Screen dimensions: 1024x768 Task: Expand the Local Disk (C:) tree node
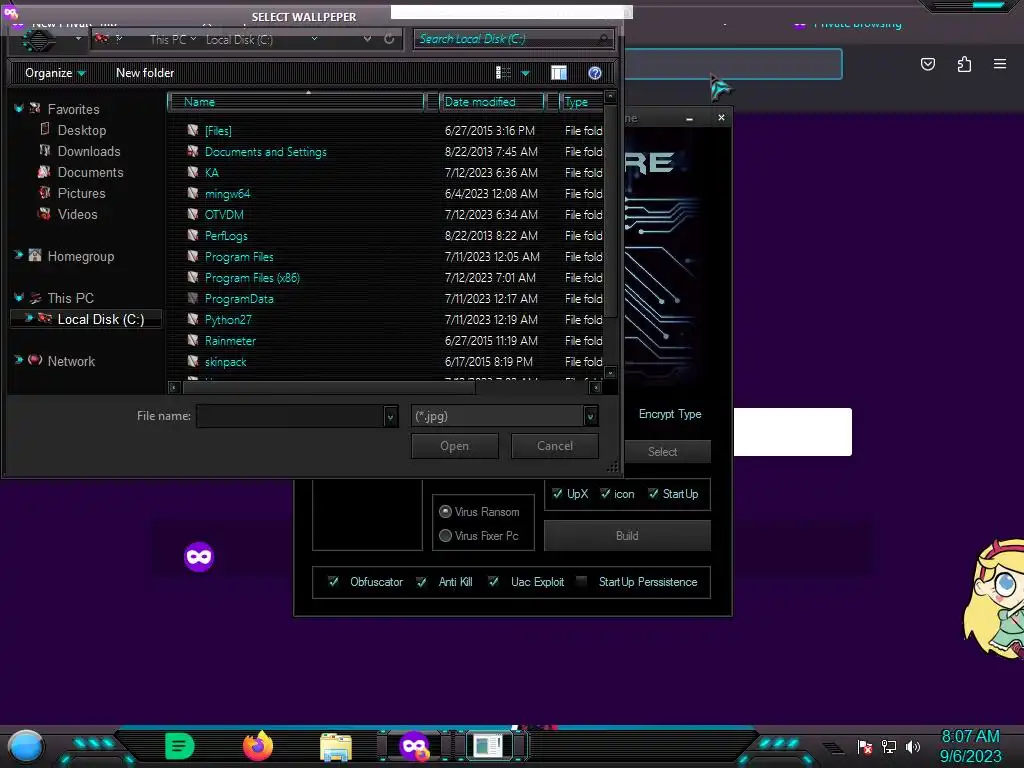[29, 318]
